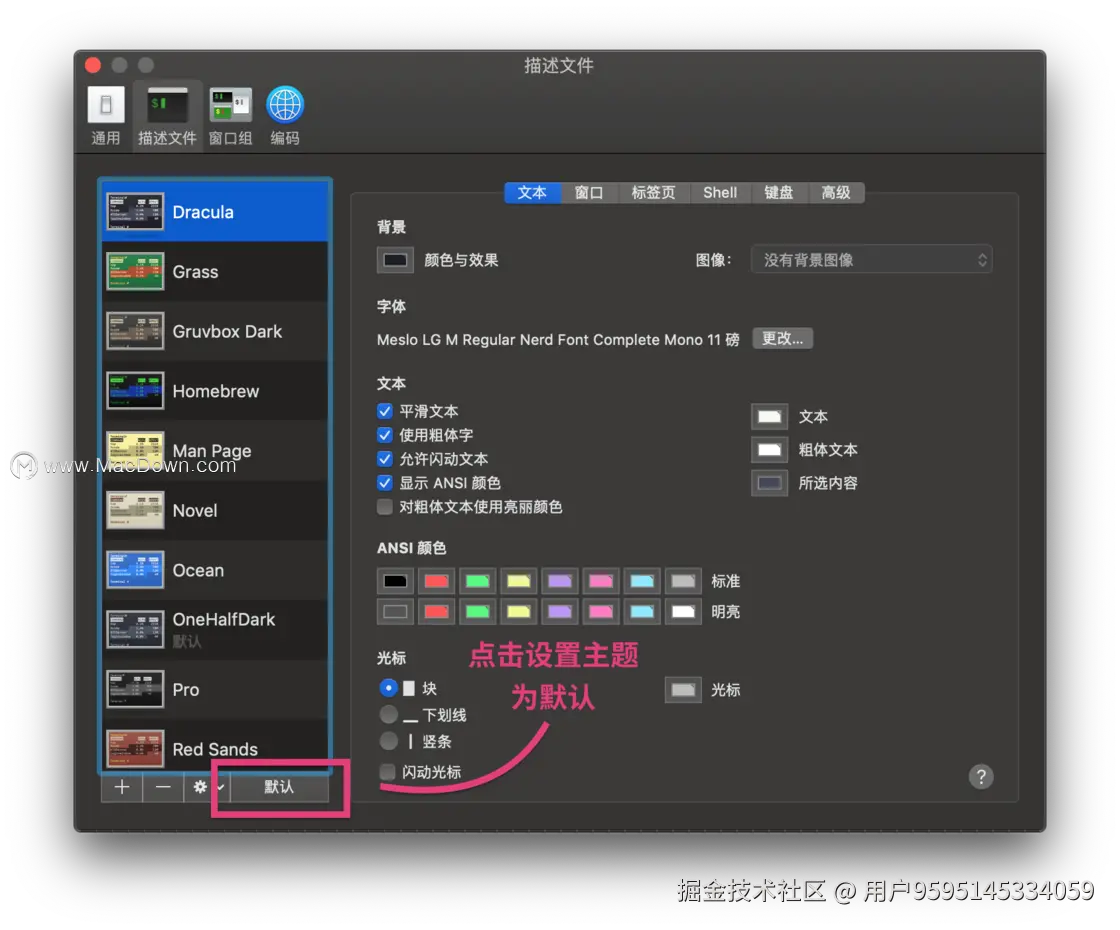Toggle 显示 ANSI 颜色 checkbox

(x=384, y=483)
